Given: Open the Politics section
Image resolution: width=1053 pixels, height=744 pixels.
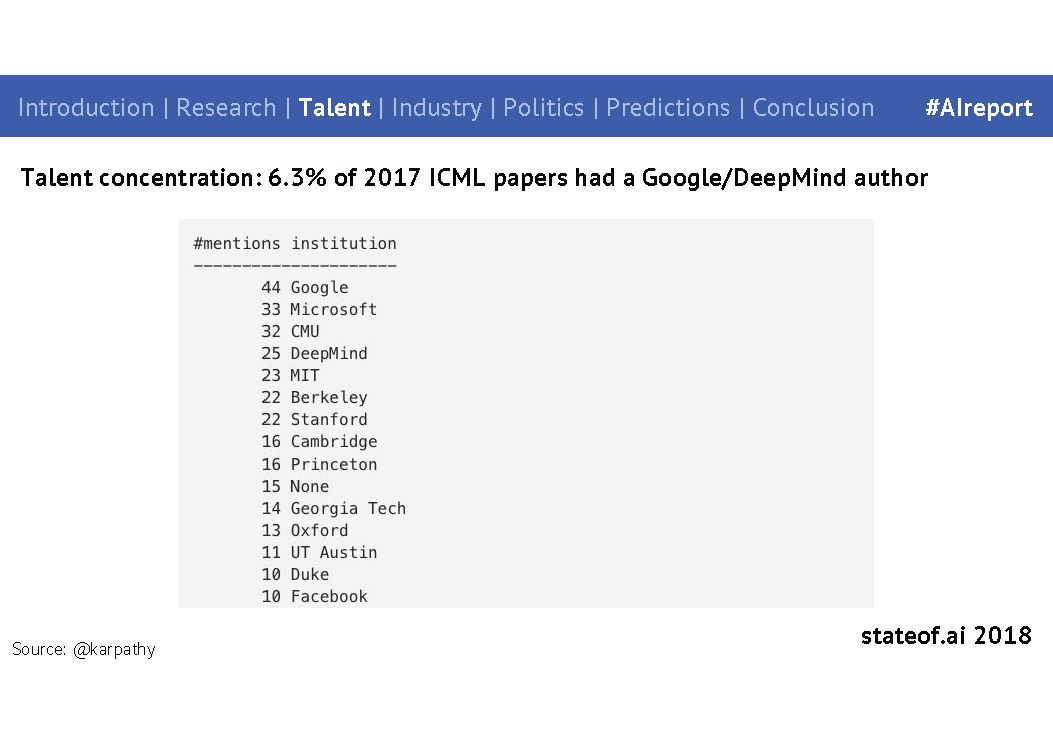Looking at the screenshot, I should (x=543, y=107).
